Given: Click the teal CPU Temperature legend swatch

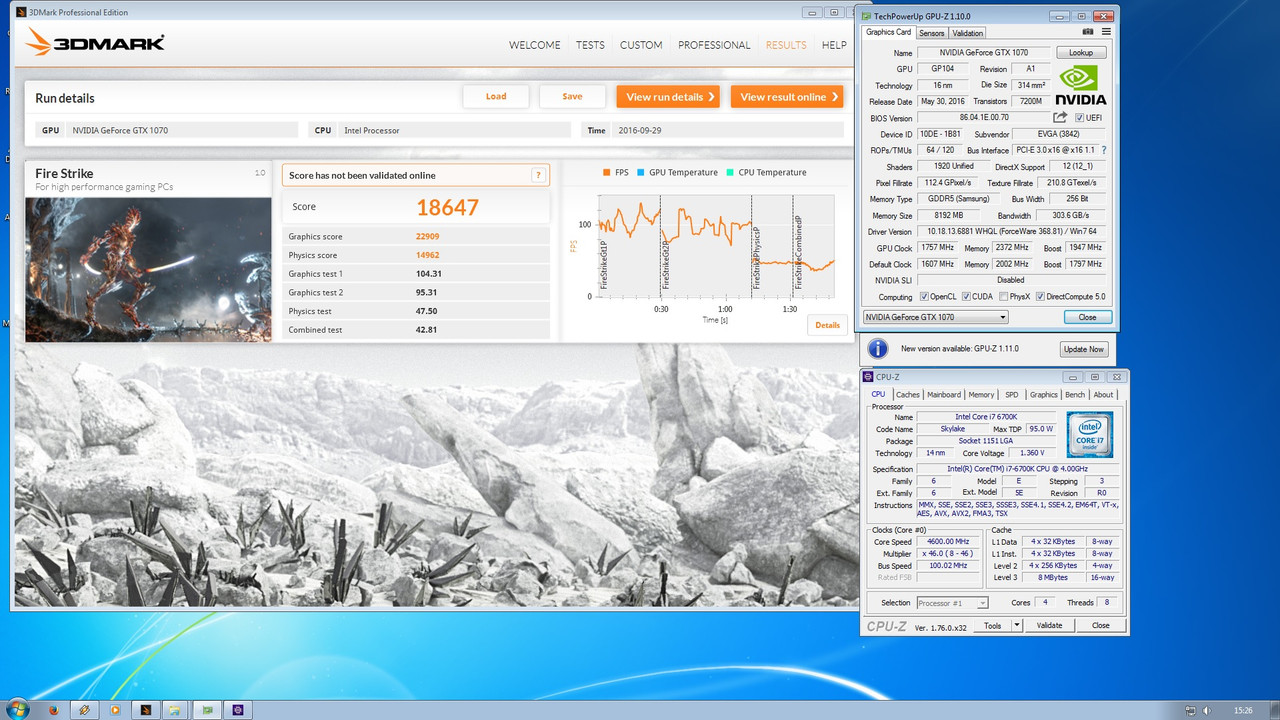Looking at the screenshot, I should [x=730, y=173].
